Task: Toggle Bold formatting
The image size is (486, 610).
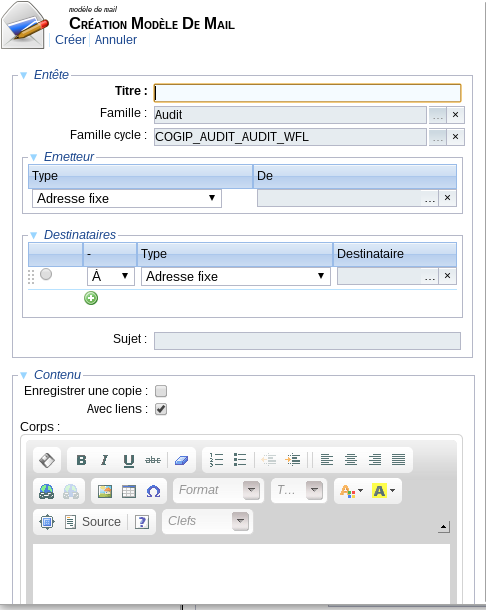Action: 81,460
